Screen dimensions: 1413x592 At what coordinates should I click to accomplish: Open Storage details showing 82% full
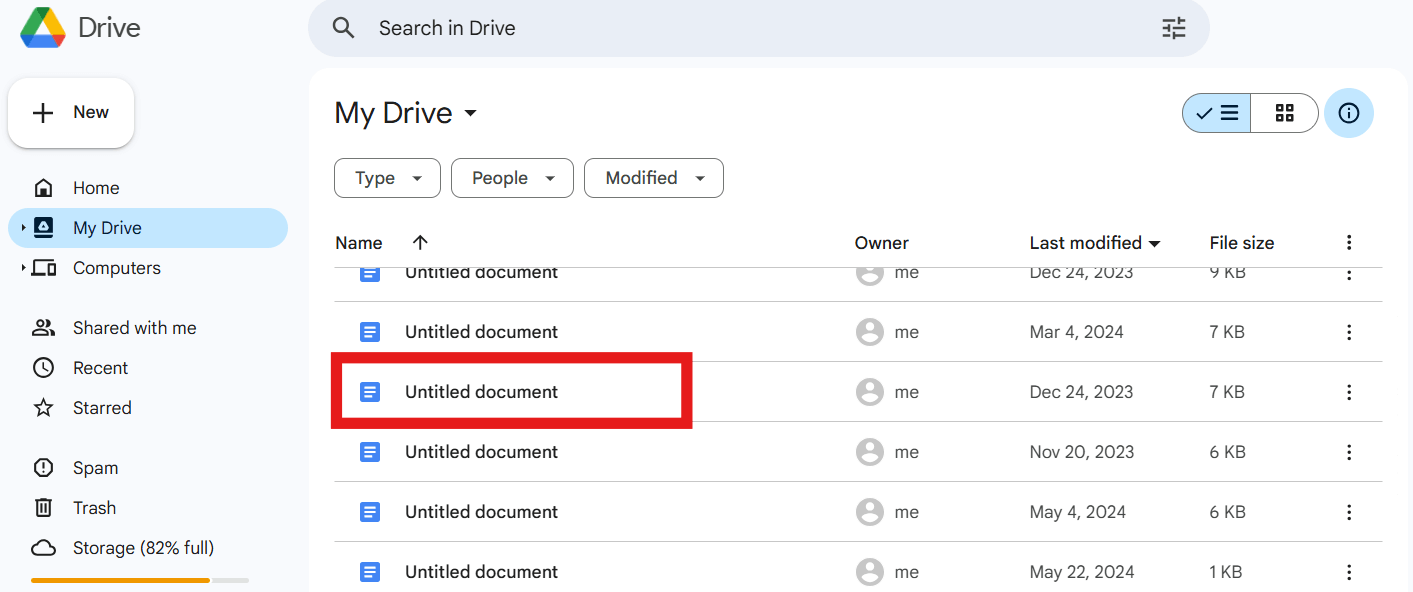click(x=143, y=547)
